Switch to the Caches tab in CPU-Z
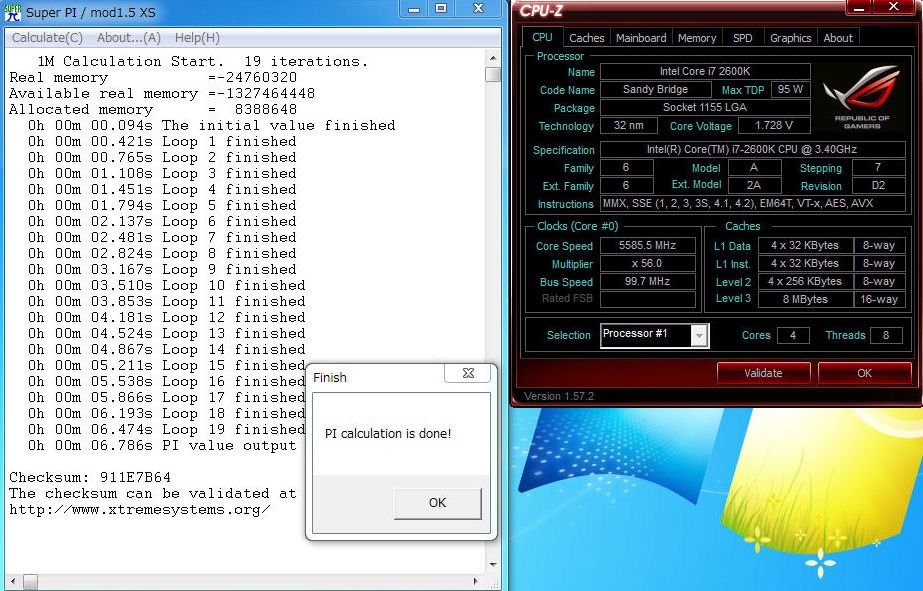Viewport: 923px width, 591px height. click(586, 38)
